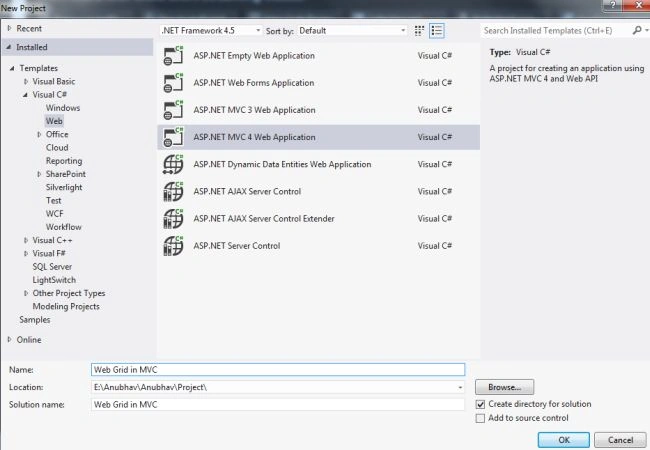Collapse the Visual C# node

(x=25, y=95)
